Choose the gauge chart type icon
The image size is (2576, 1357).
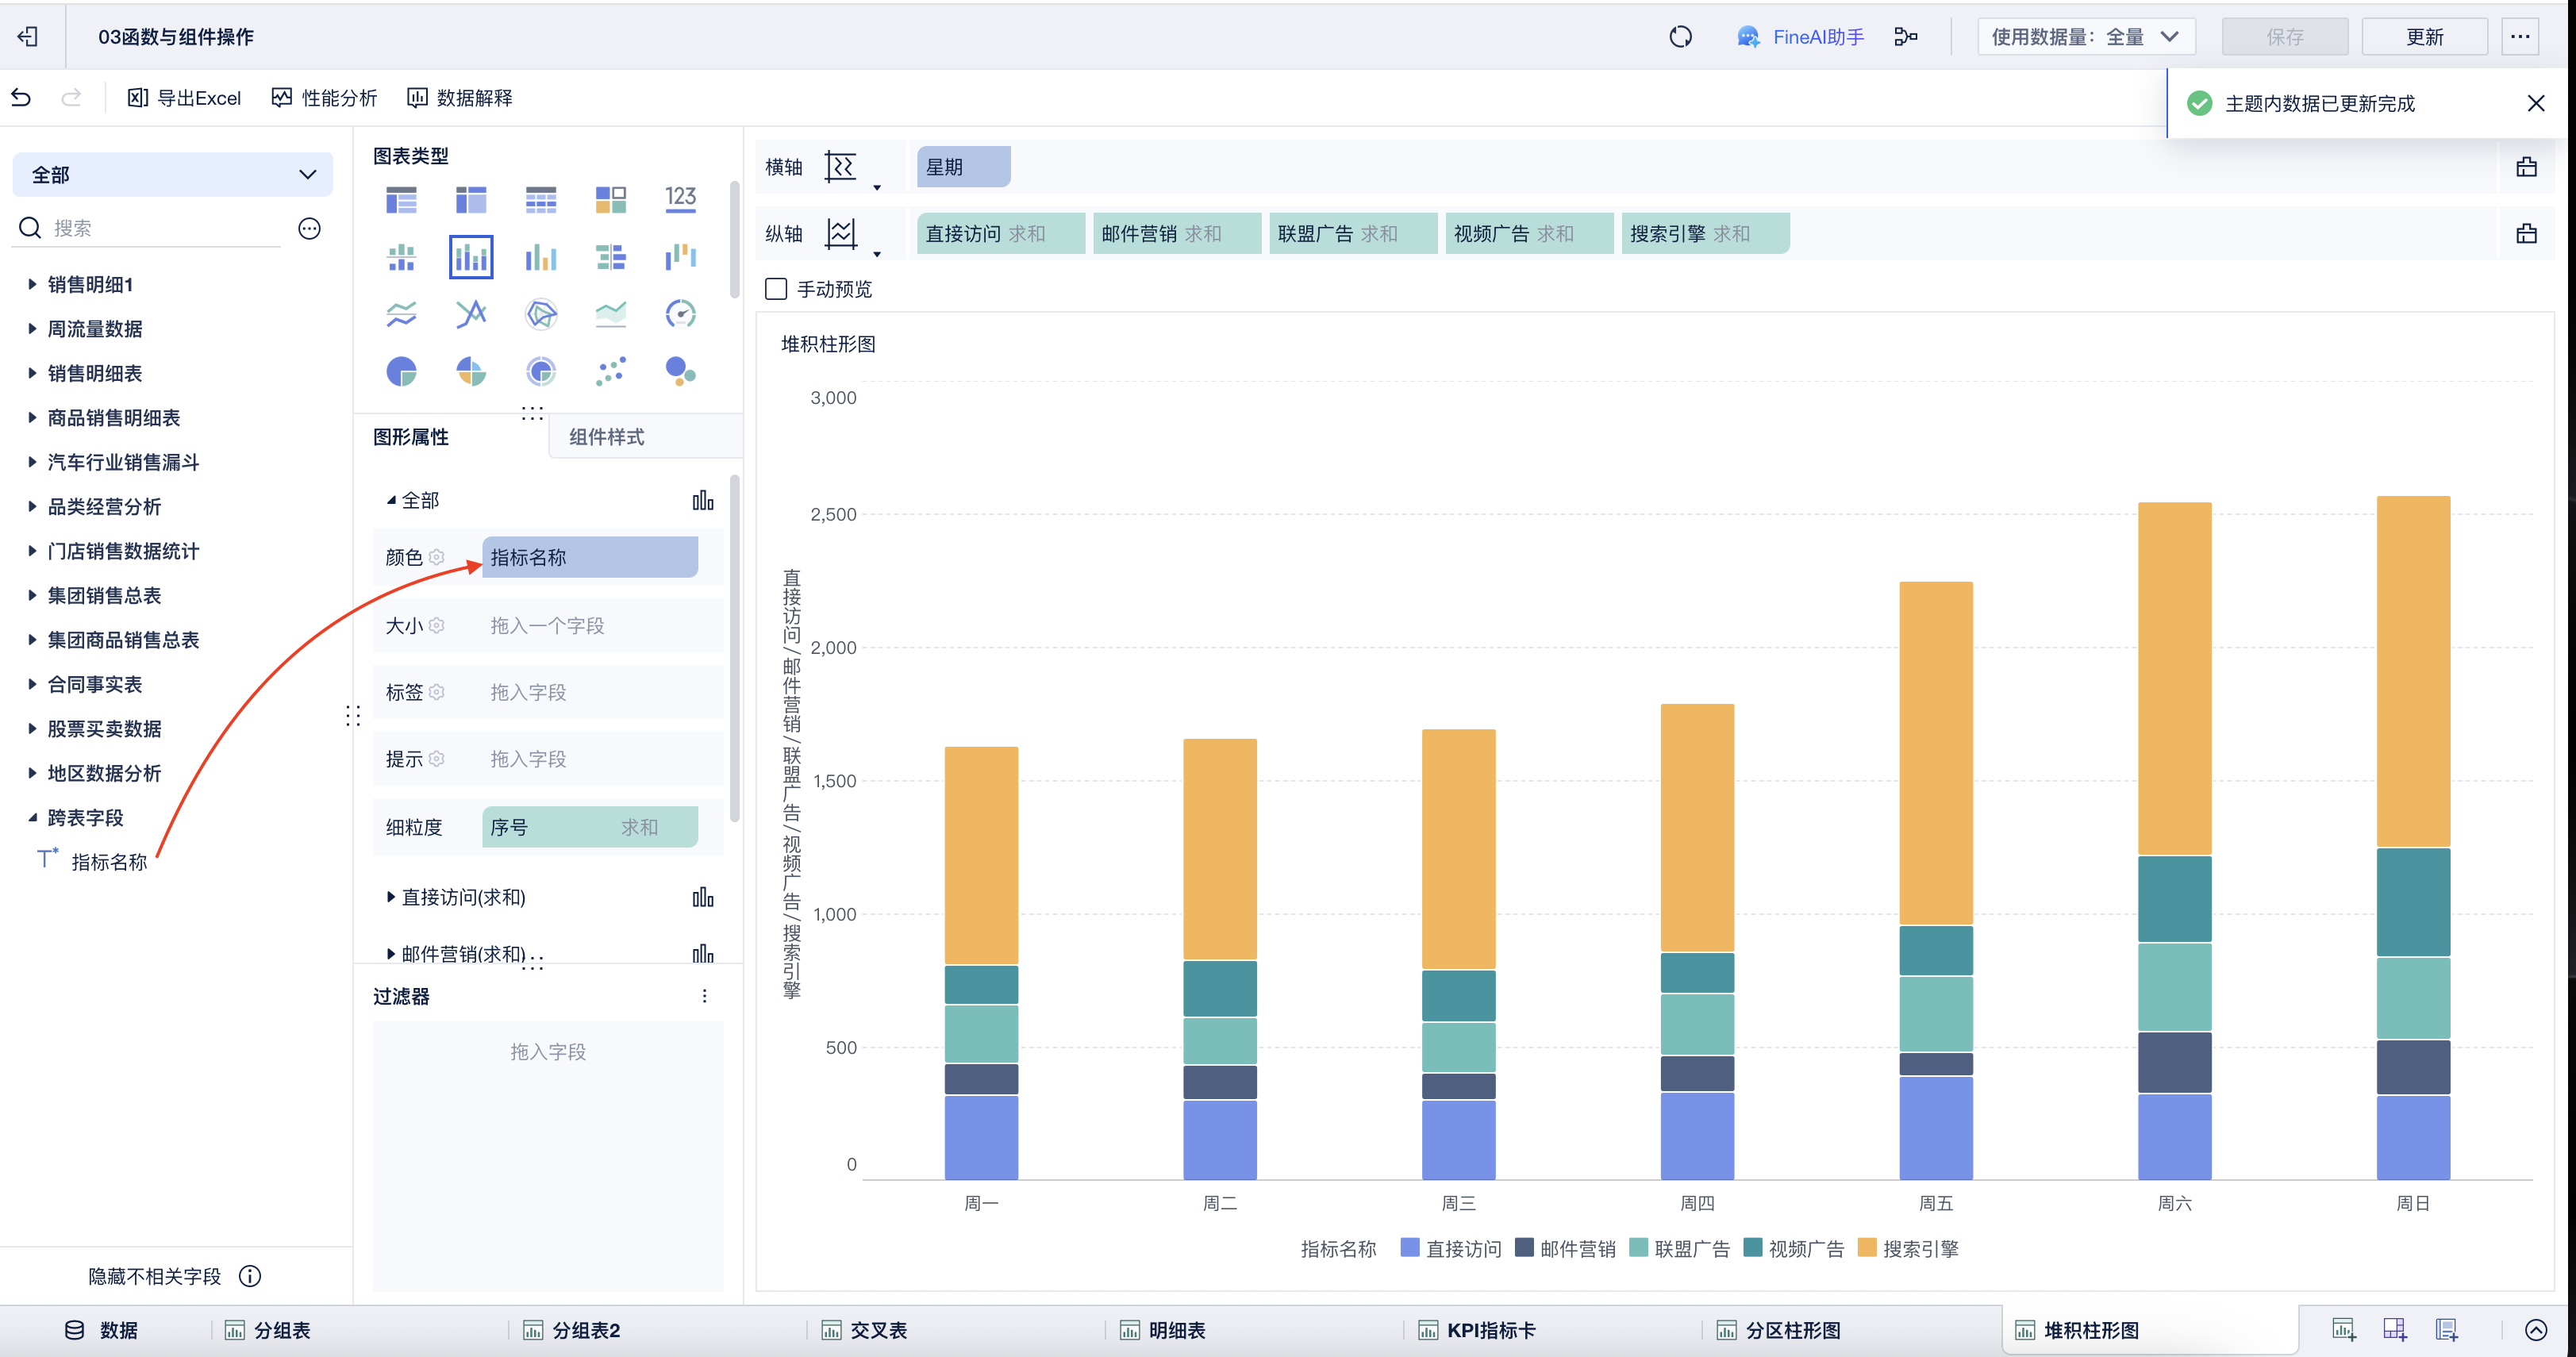click(x=680, y=314)
